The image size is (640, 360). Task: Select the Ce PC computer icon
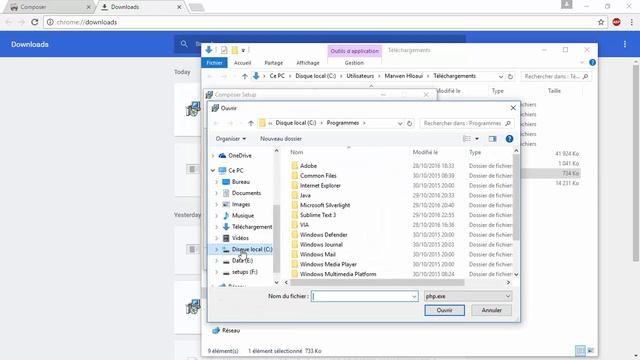point(222,170)
